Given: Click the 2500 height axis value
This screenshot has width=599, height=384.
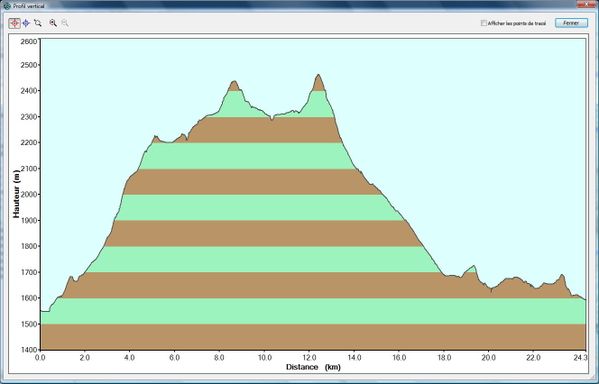Looking at the screenshot, I should coord(30,65).
